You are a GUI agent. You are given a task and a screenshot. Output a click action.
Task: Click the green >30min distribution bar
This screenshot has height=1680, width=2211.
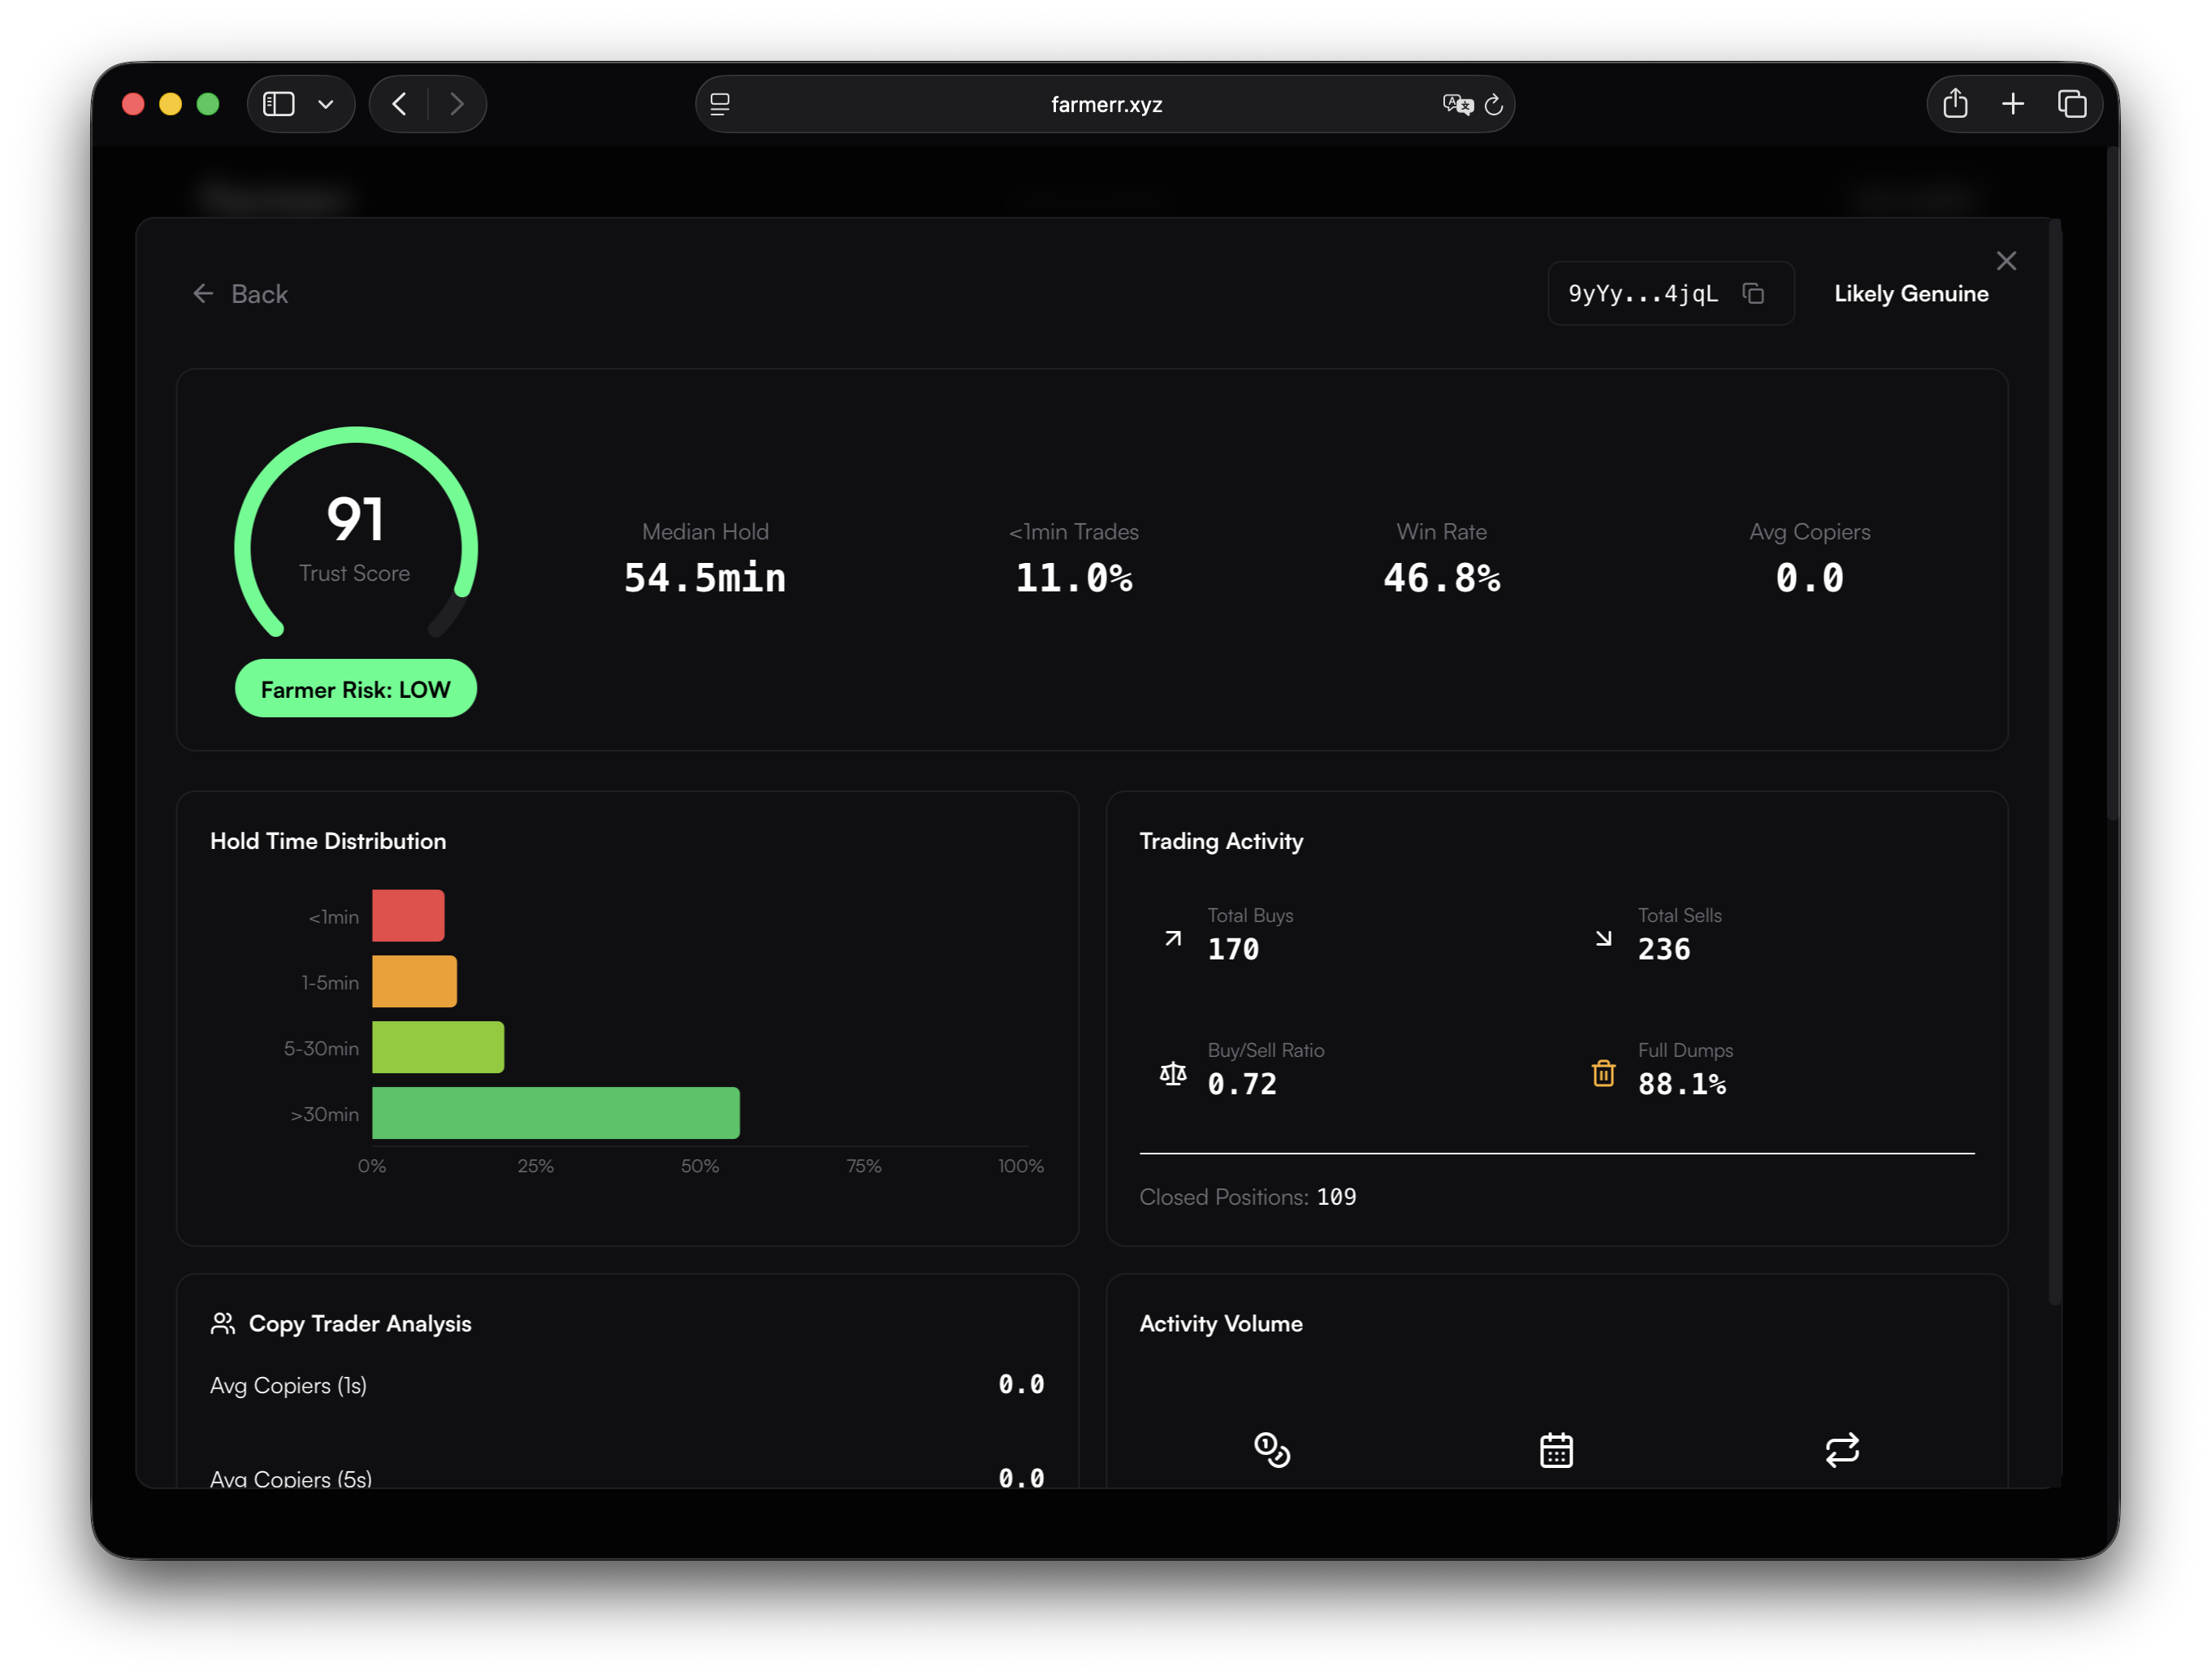[555, 1113]
